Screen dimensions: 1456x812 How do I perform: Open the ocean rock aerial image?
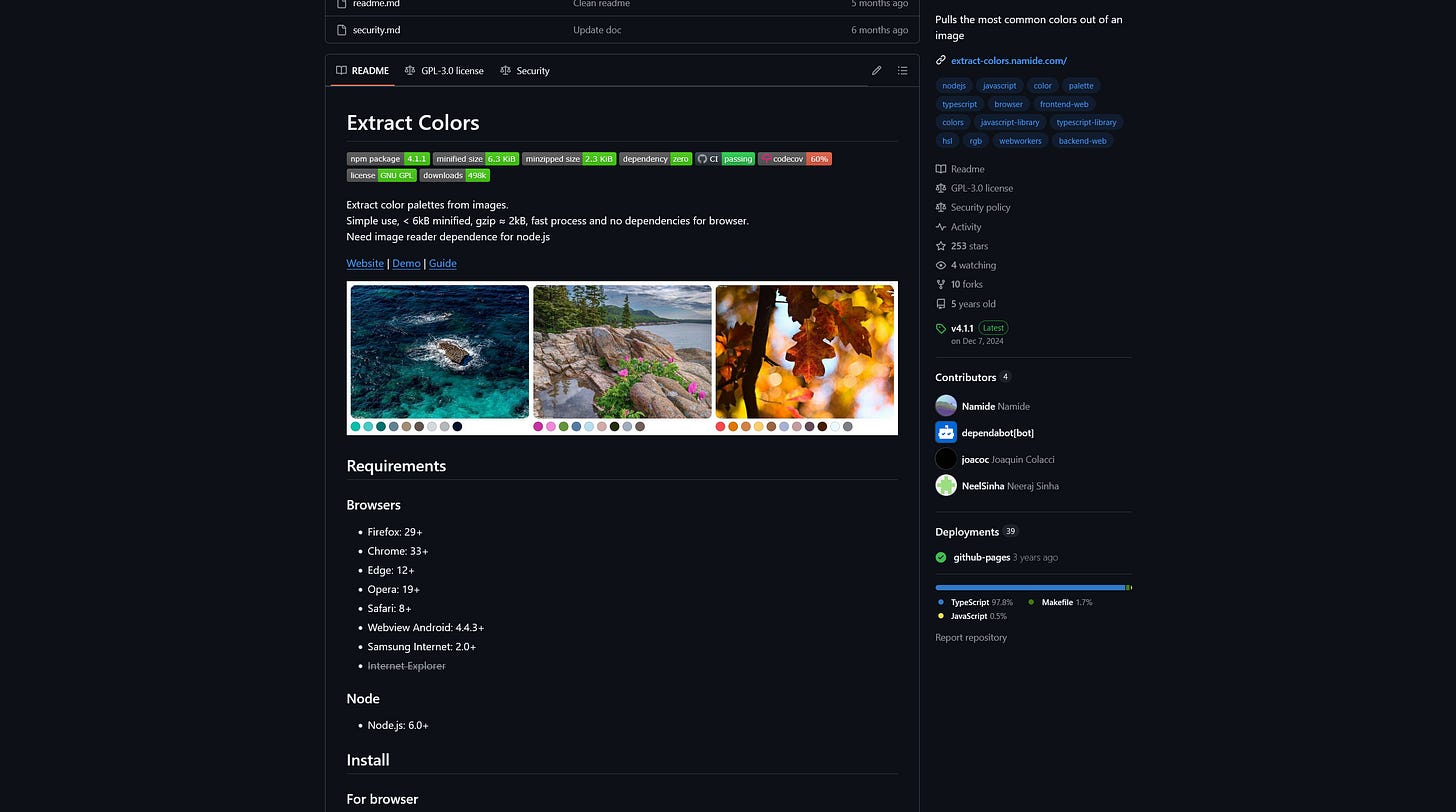pyautogui.click(x=440, y=351)
